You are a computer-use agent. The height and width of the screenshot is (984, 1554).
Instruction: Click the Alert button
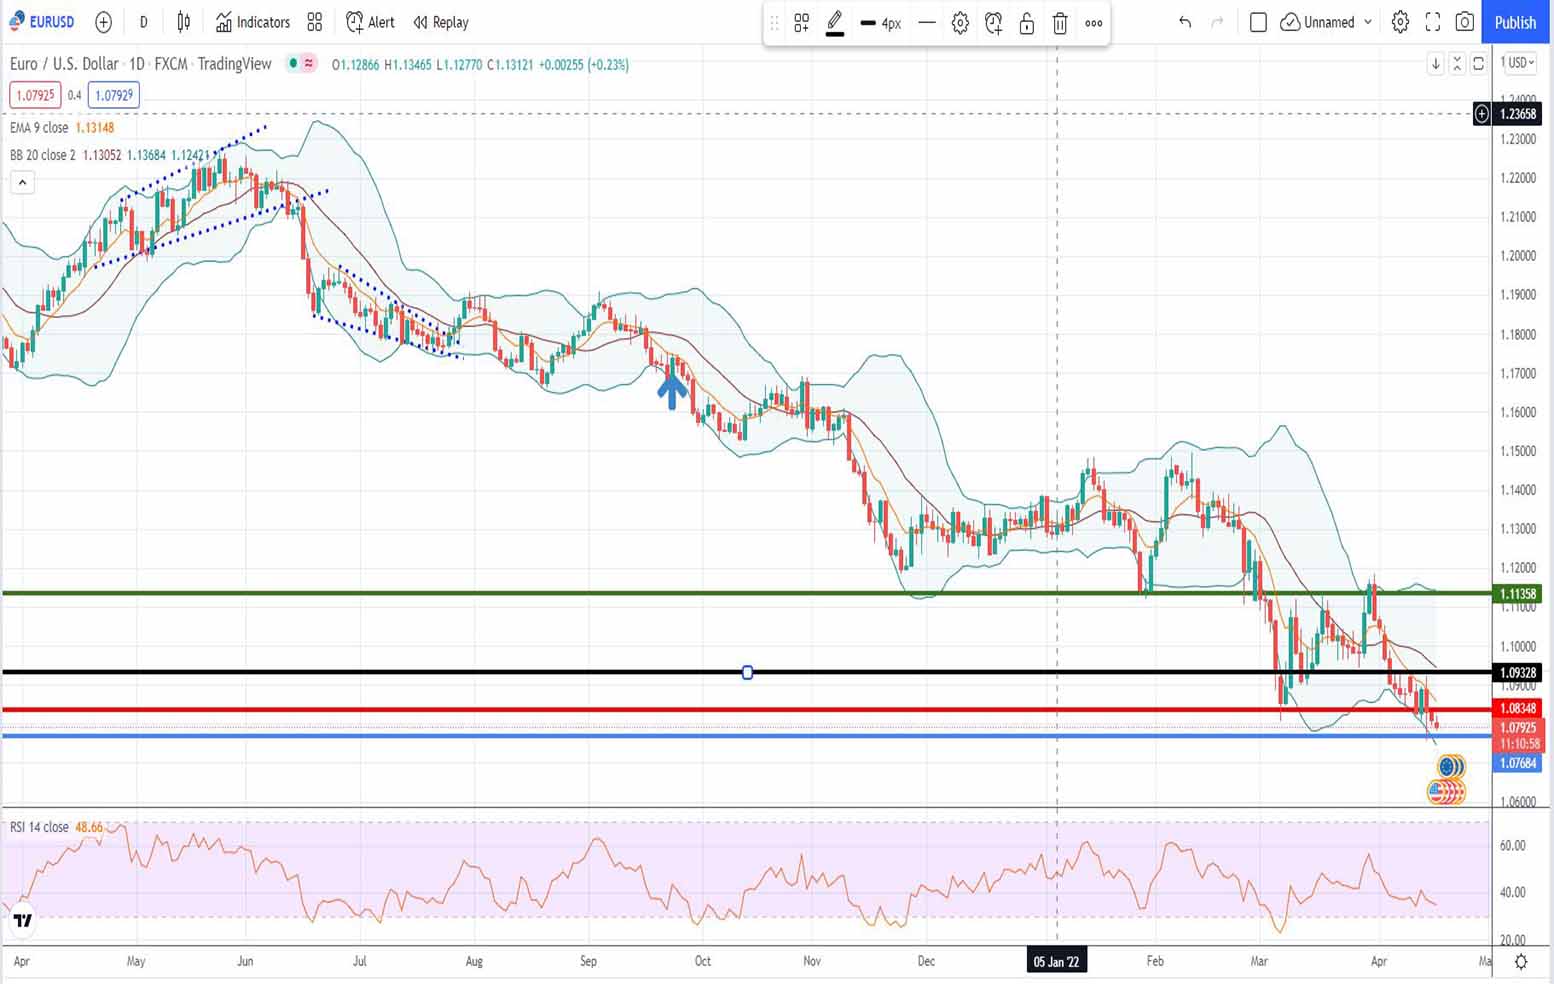370,22
